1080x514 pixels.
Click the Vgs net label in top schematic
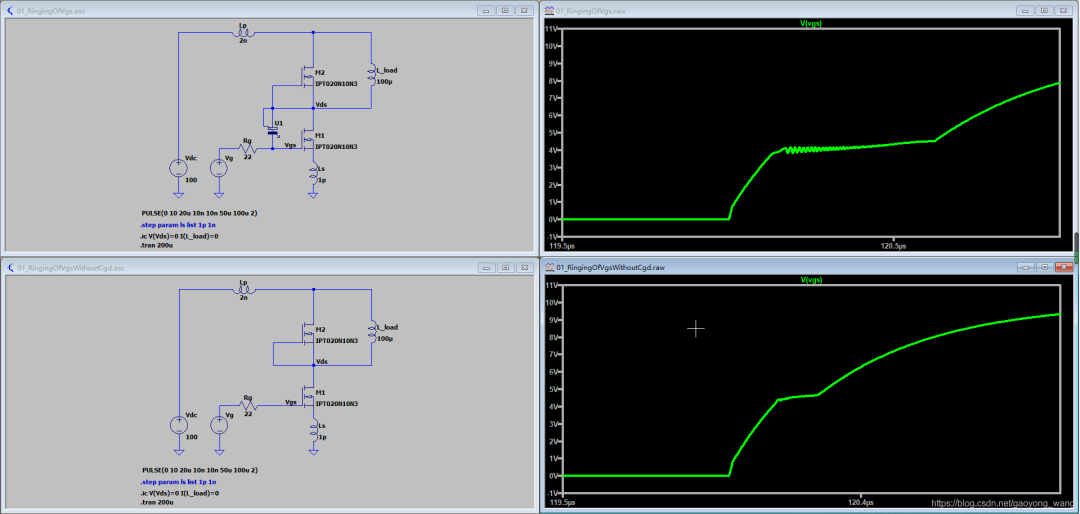click(x=291, y=145)
